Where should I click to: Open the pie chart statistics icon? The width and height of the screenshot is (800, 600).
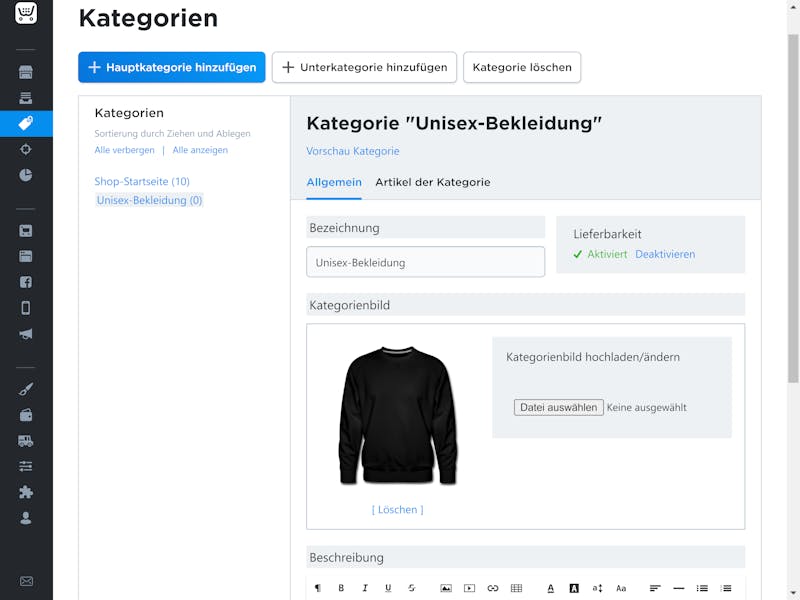point(26,175)
